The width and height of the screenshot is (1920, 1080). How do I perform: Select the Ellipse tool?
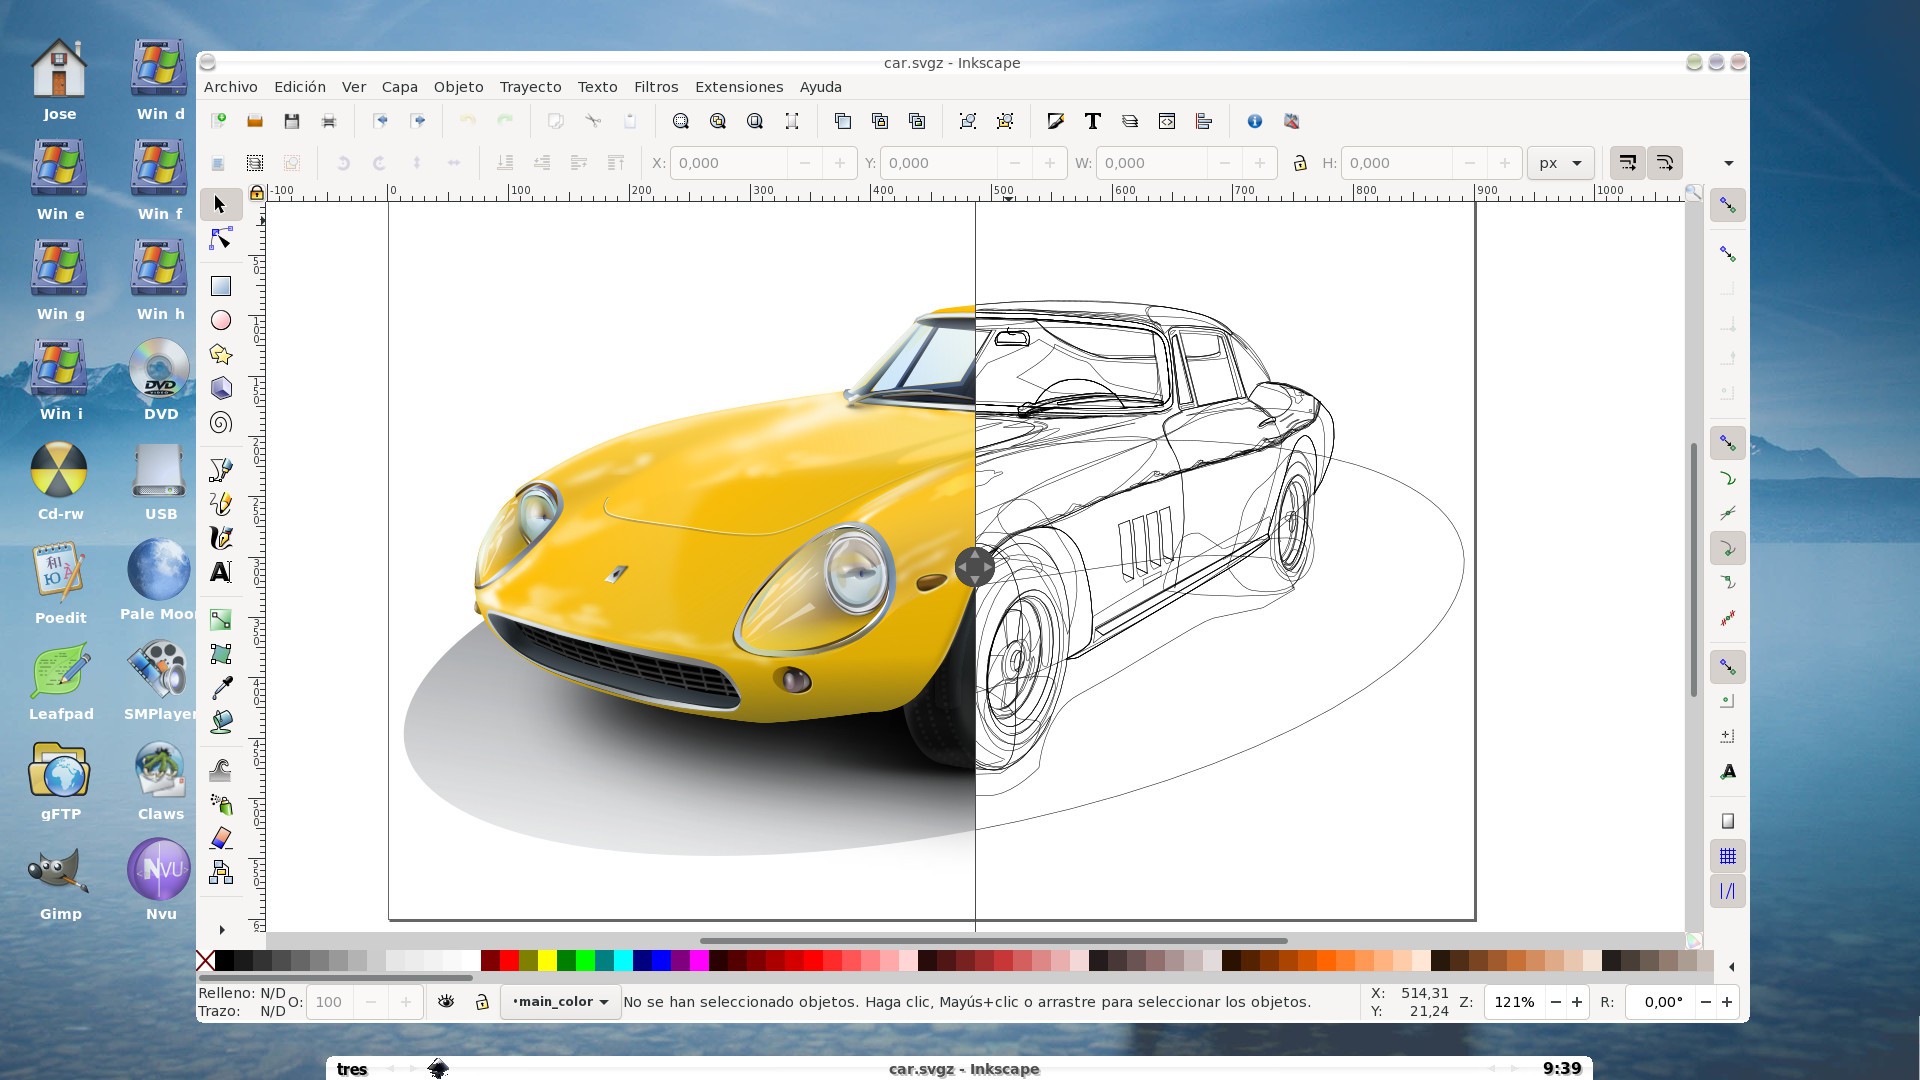click(221, 320)
